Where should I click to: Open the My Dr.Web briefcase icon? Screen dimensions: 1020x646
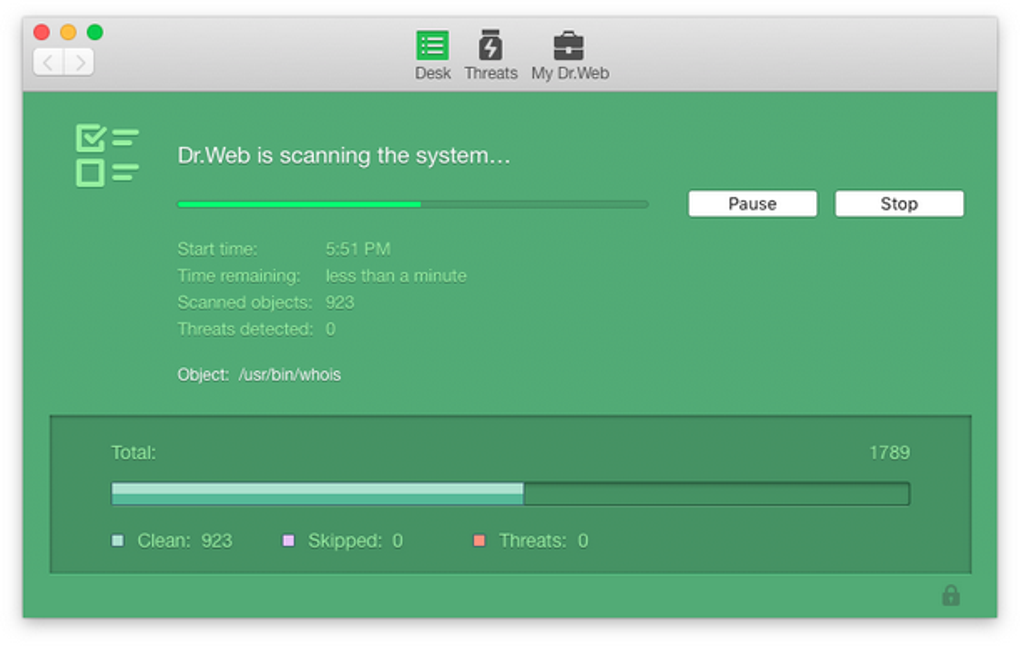pyautogui.click(x=569, y=46)
